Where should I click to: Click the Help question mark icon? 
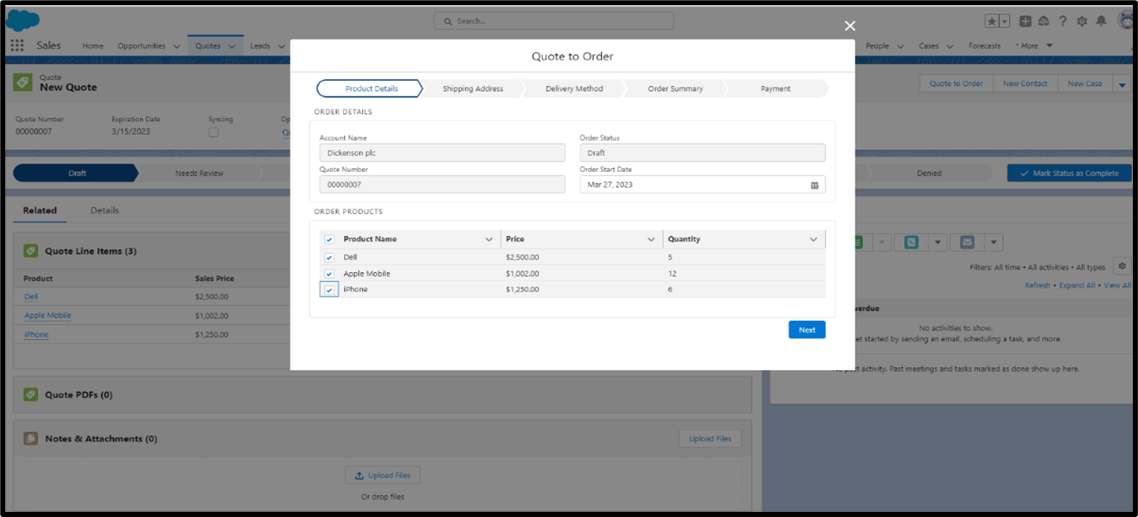click(1062, 21)
